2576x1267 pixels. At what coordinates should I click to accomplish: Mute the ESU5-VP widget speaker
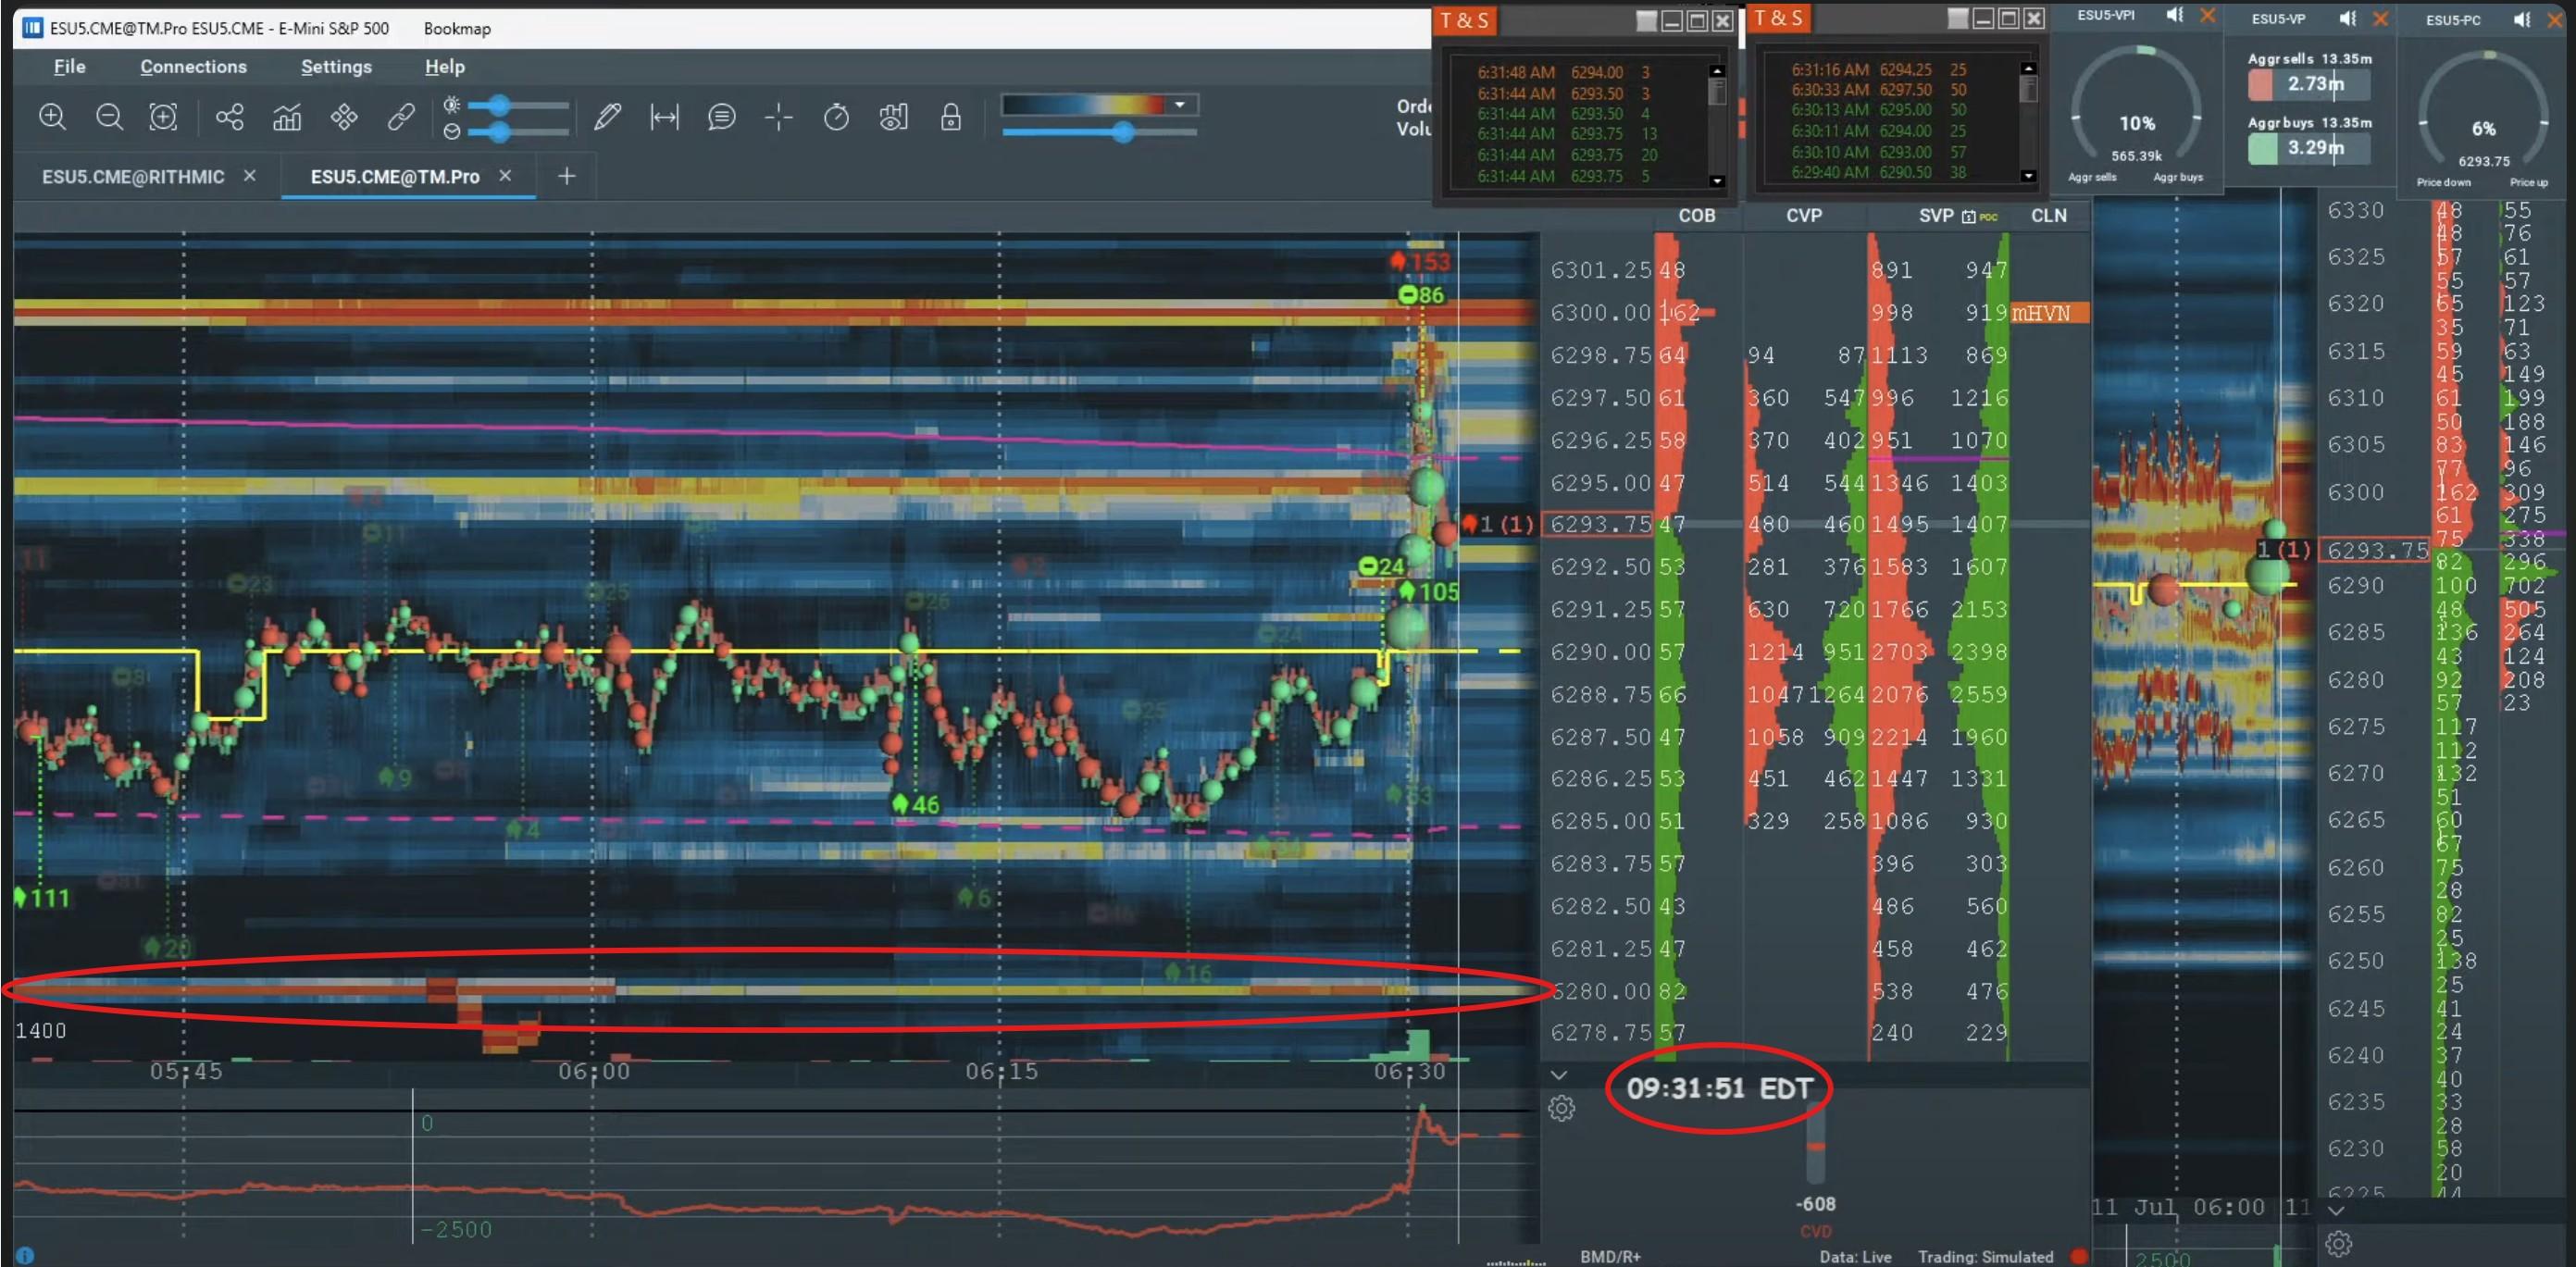point(2347,18)
